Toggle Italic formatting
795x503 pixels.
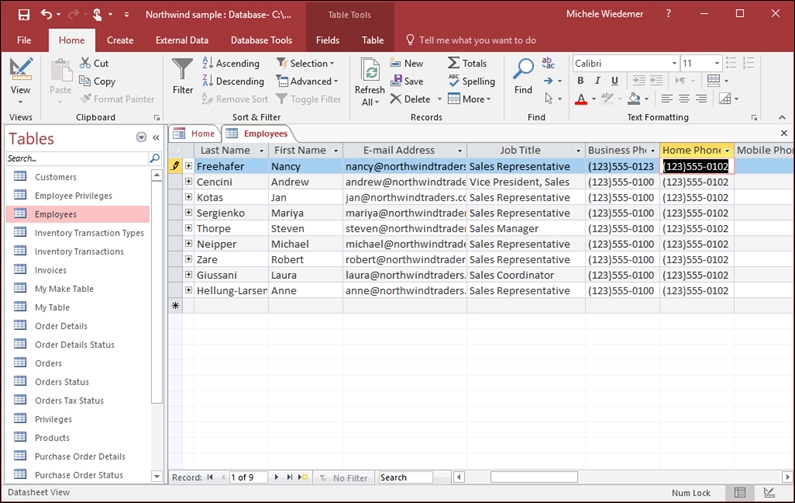(x=598, y=81)
